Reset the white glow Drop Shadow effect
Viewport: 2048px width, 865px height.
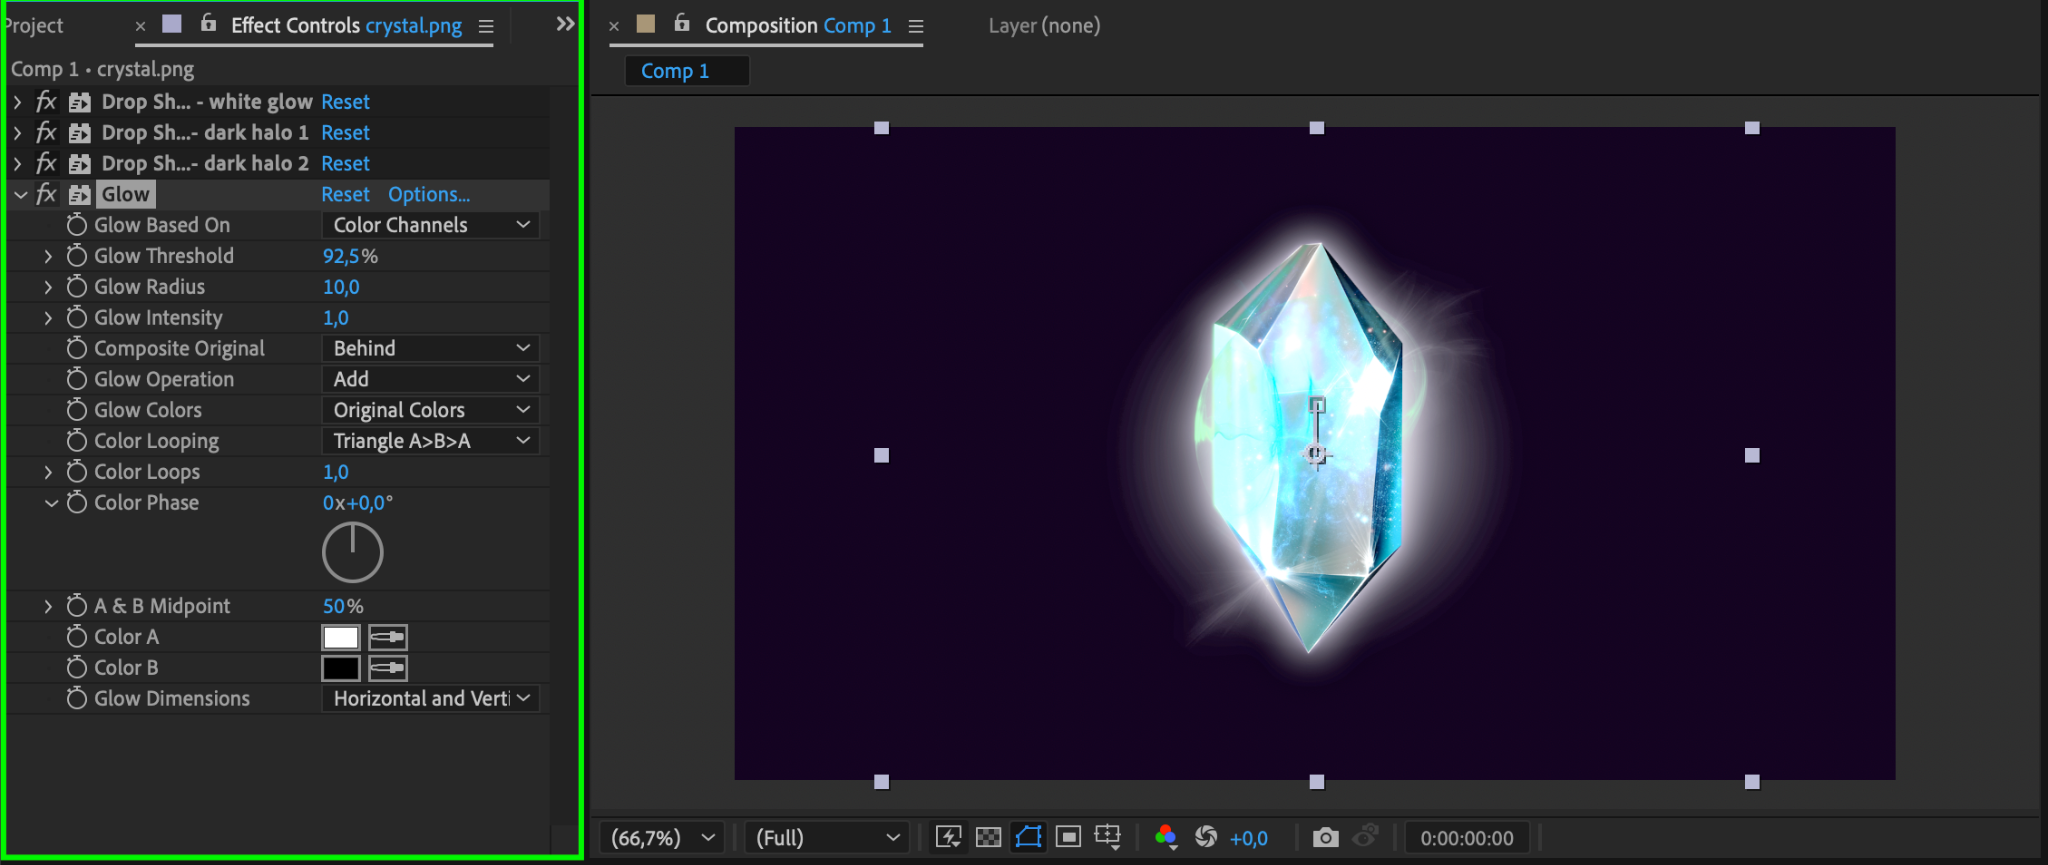coord(345,102)
